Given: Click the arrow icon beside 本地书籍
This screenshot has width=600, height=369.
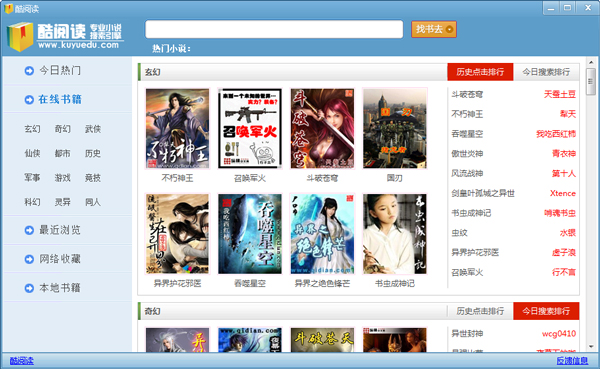Looking at the screenshot, I should coord(29,288).
